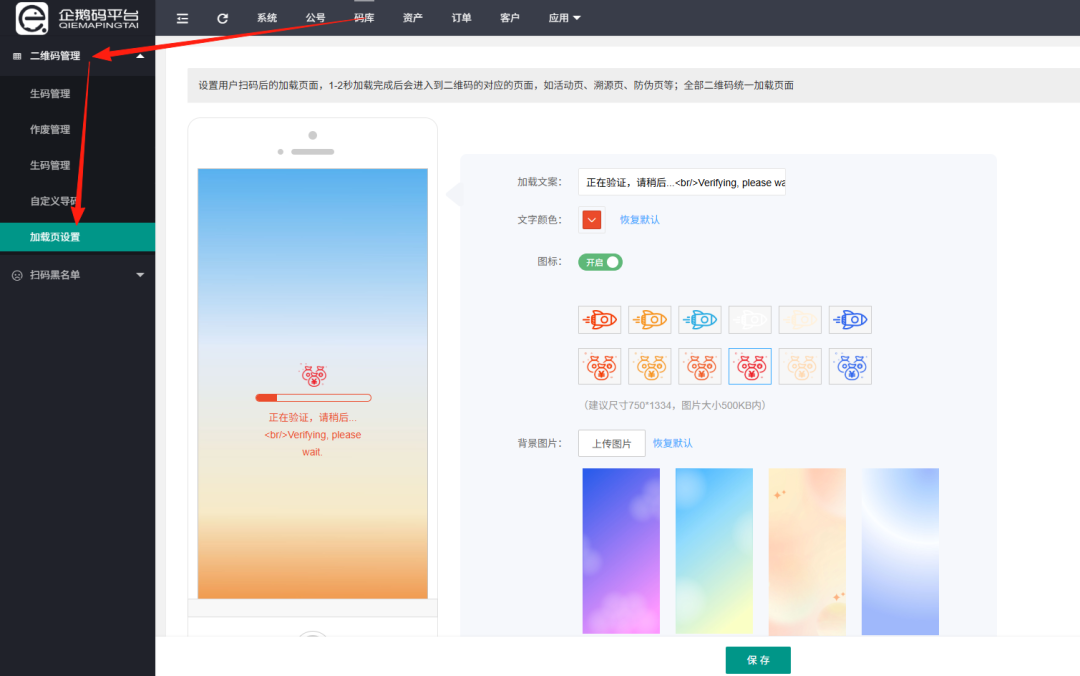This screenshot has width=1080, height=676.
Task: Select the teal rocket loading icon
Action: pos(699,319)
